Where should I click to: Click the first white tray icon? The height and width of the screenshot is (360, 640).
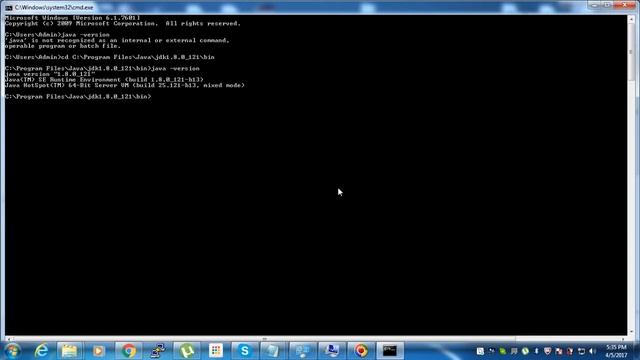480,351
